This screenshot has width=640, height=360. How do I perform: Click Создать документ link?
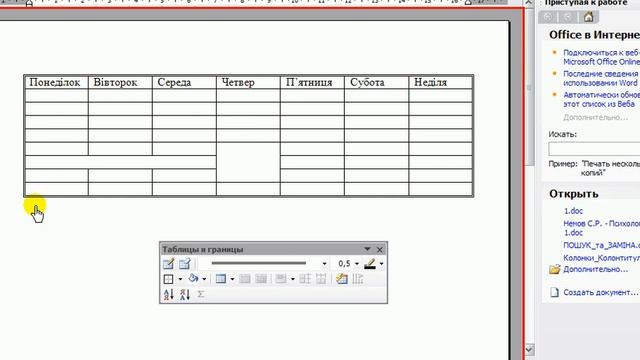pyautogui.click(x=600, y=293)
